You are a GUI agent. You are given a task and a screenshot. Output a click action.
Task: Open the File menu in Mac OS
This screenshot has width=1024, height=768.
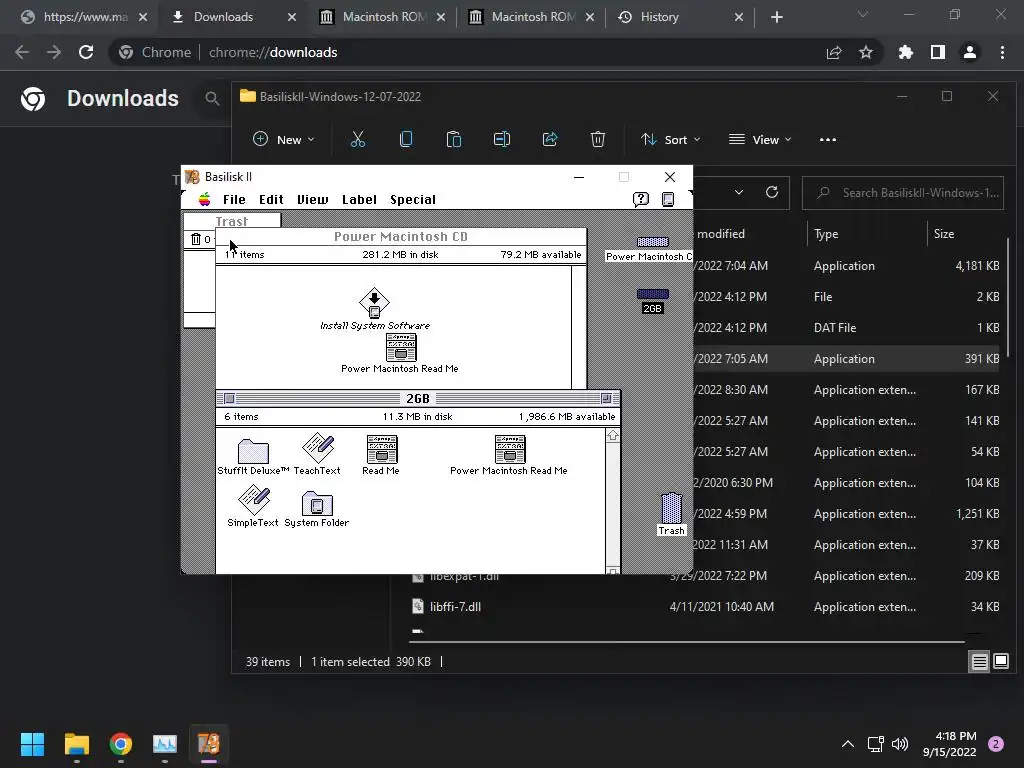pos(234,199)
